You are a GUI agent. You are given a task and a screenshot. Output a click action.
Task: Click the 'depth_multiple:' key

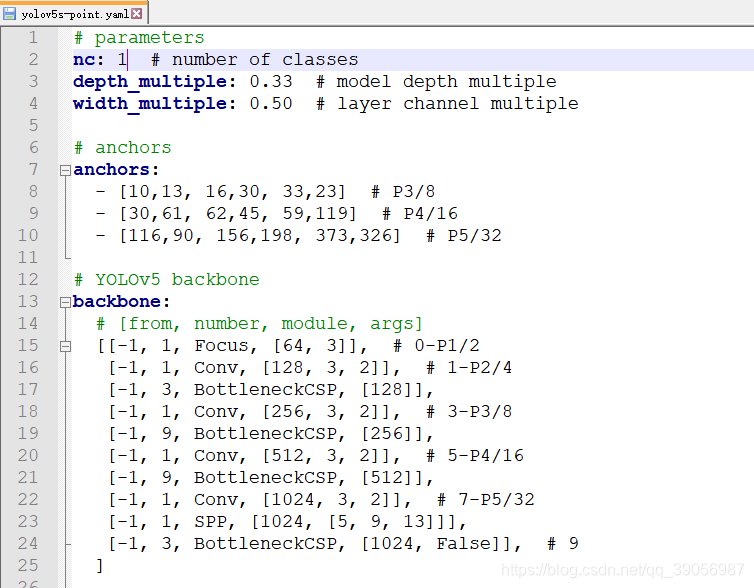coord(154,82)
